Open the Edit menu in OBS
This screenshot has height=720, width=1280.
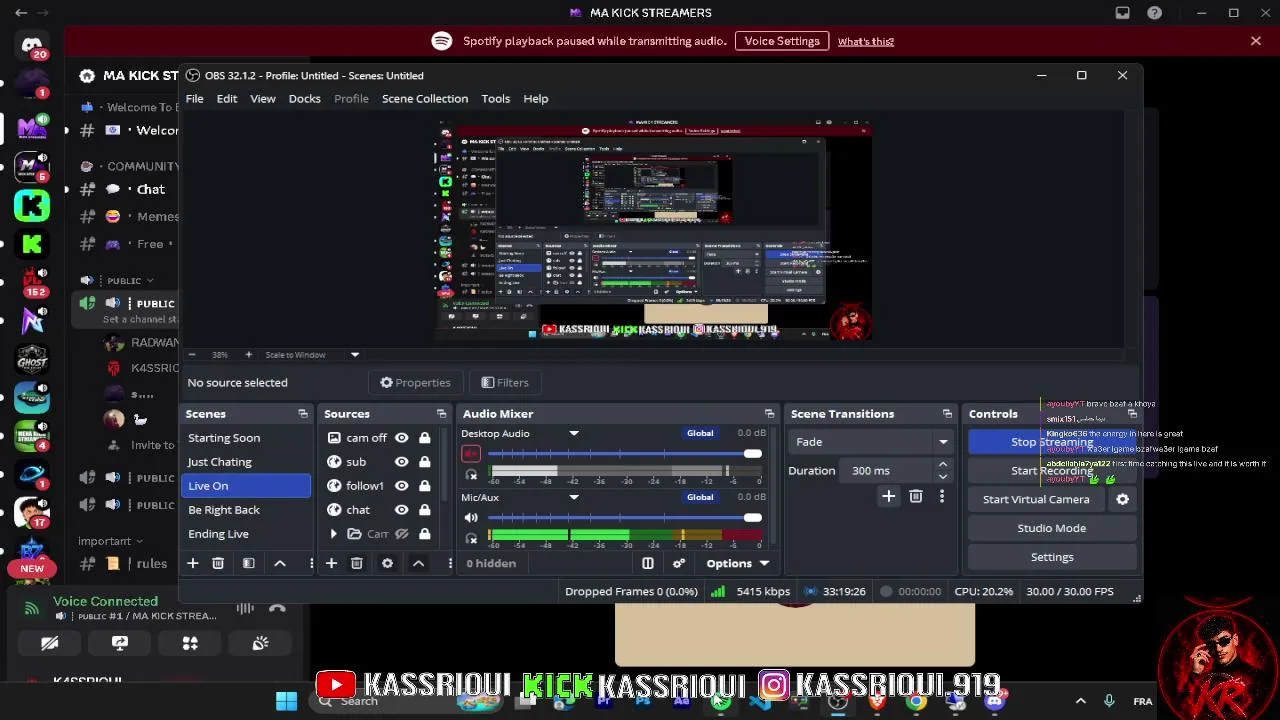227,99
